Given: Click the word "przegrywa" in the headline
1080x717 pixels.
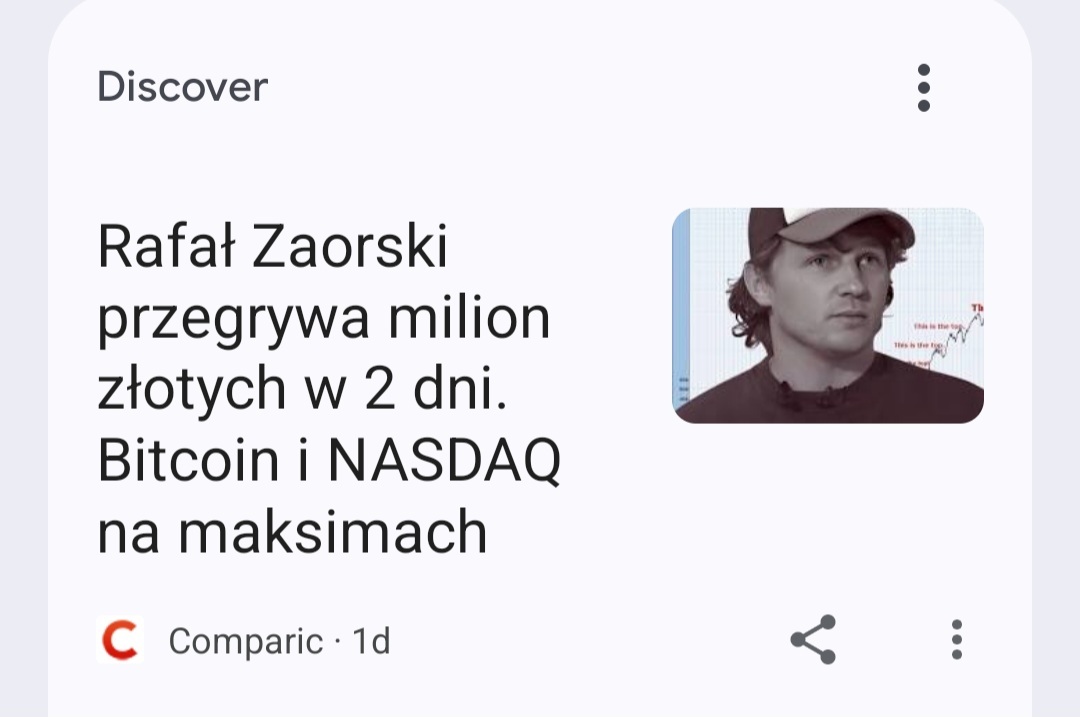Looking at the screenshot, I should (x=236, y=321).
